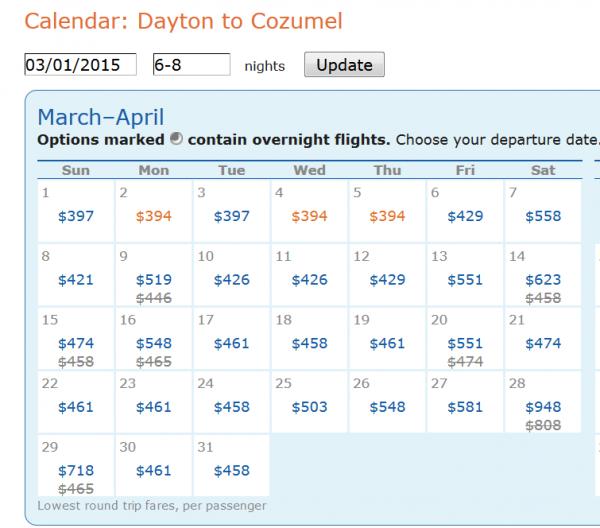Choose the $558 fare on March 7
The height and width of the screenshot is (528, 600).
point(543,216)
